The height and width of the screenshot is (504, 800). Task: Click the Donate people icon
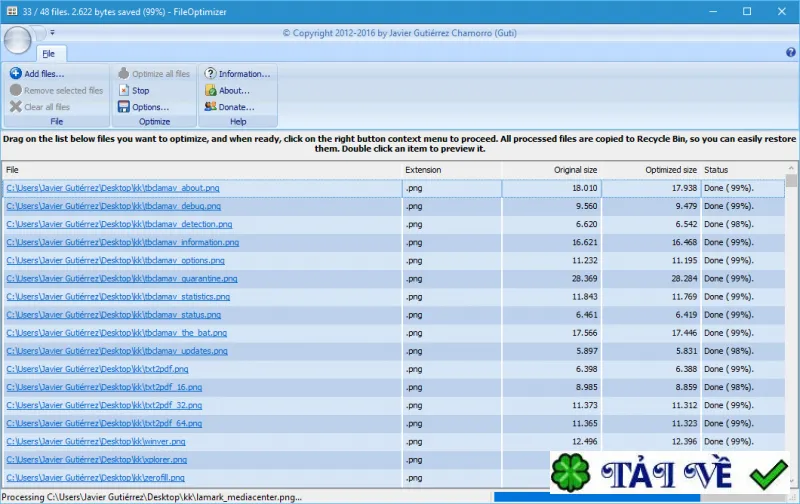click(x=210, y=107)
